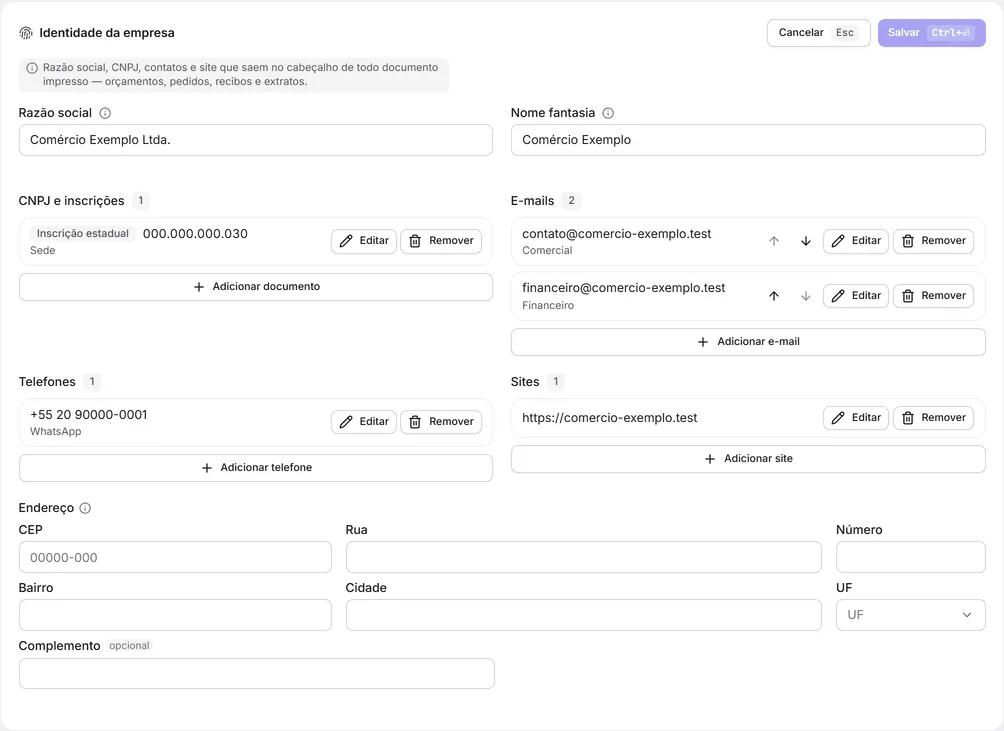Click the opcional tag beside Complemento
The image size is (1004, 731).
point(129,646)
